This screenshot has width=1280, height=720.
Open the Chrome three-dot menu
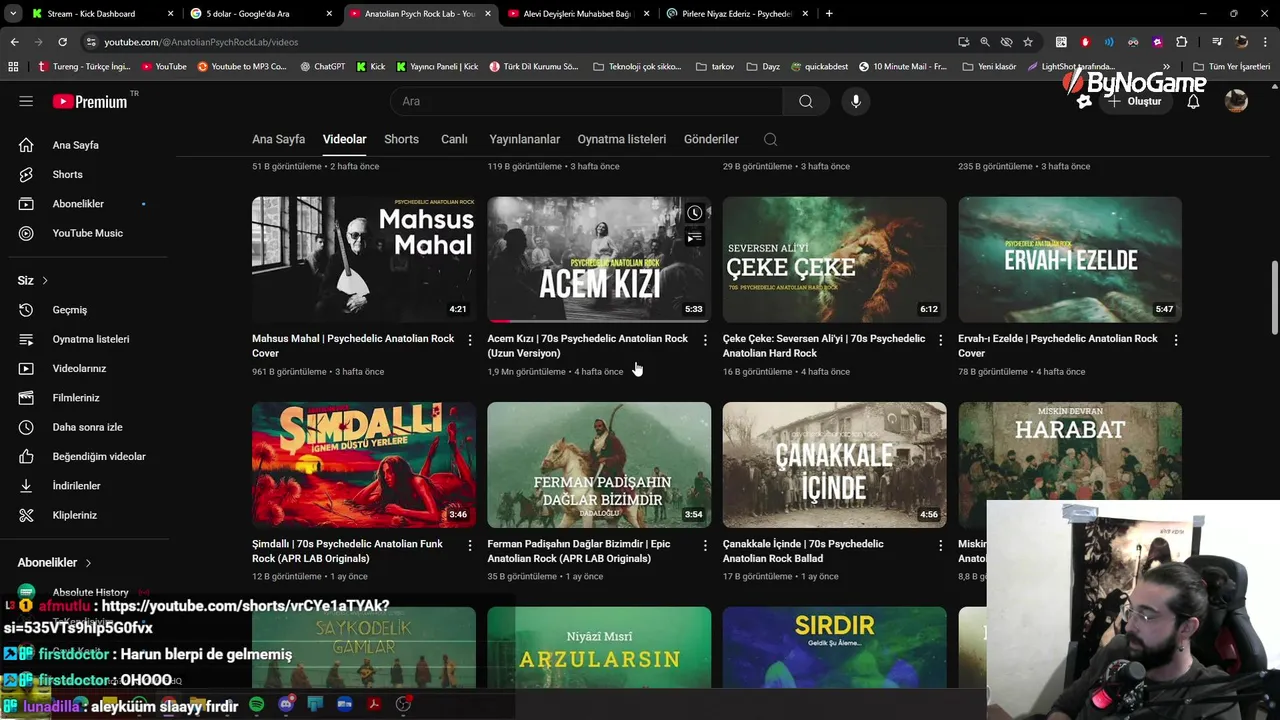pyautogui.click(x=1266, y=42)
